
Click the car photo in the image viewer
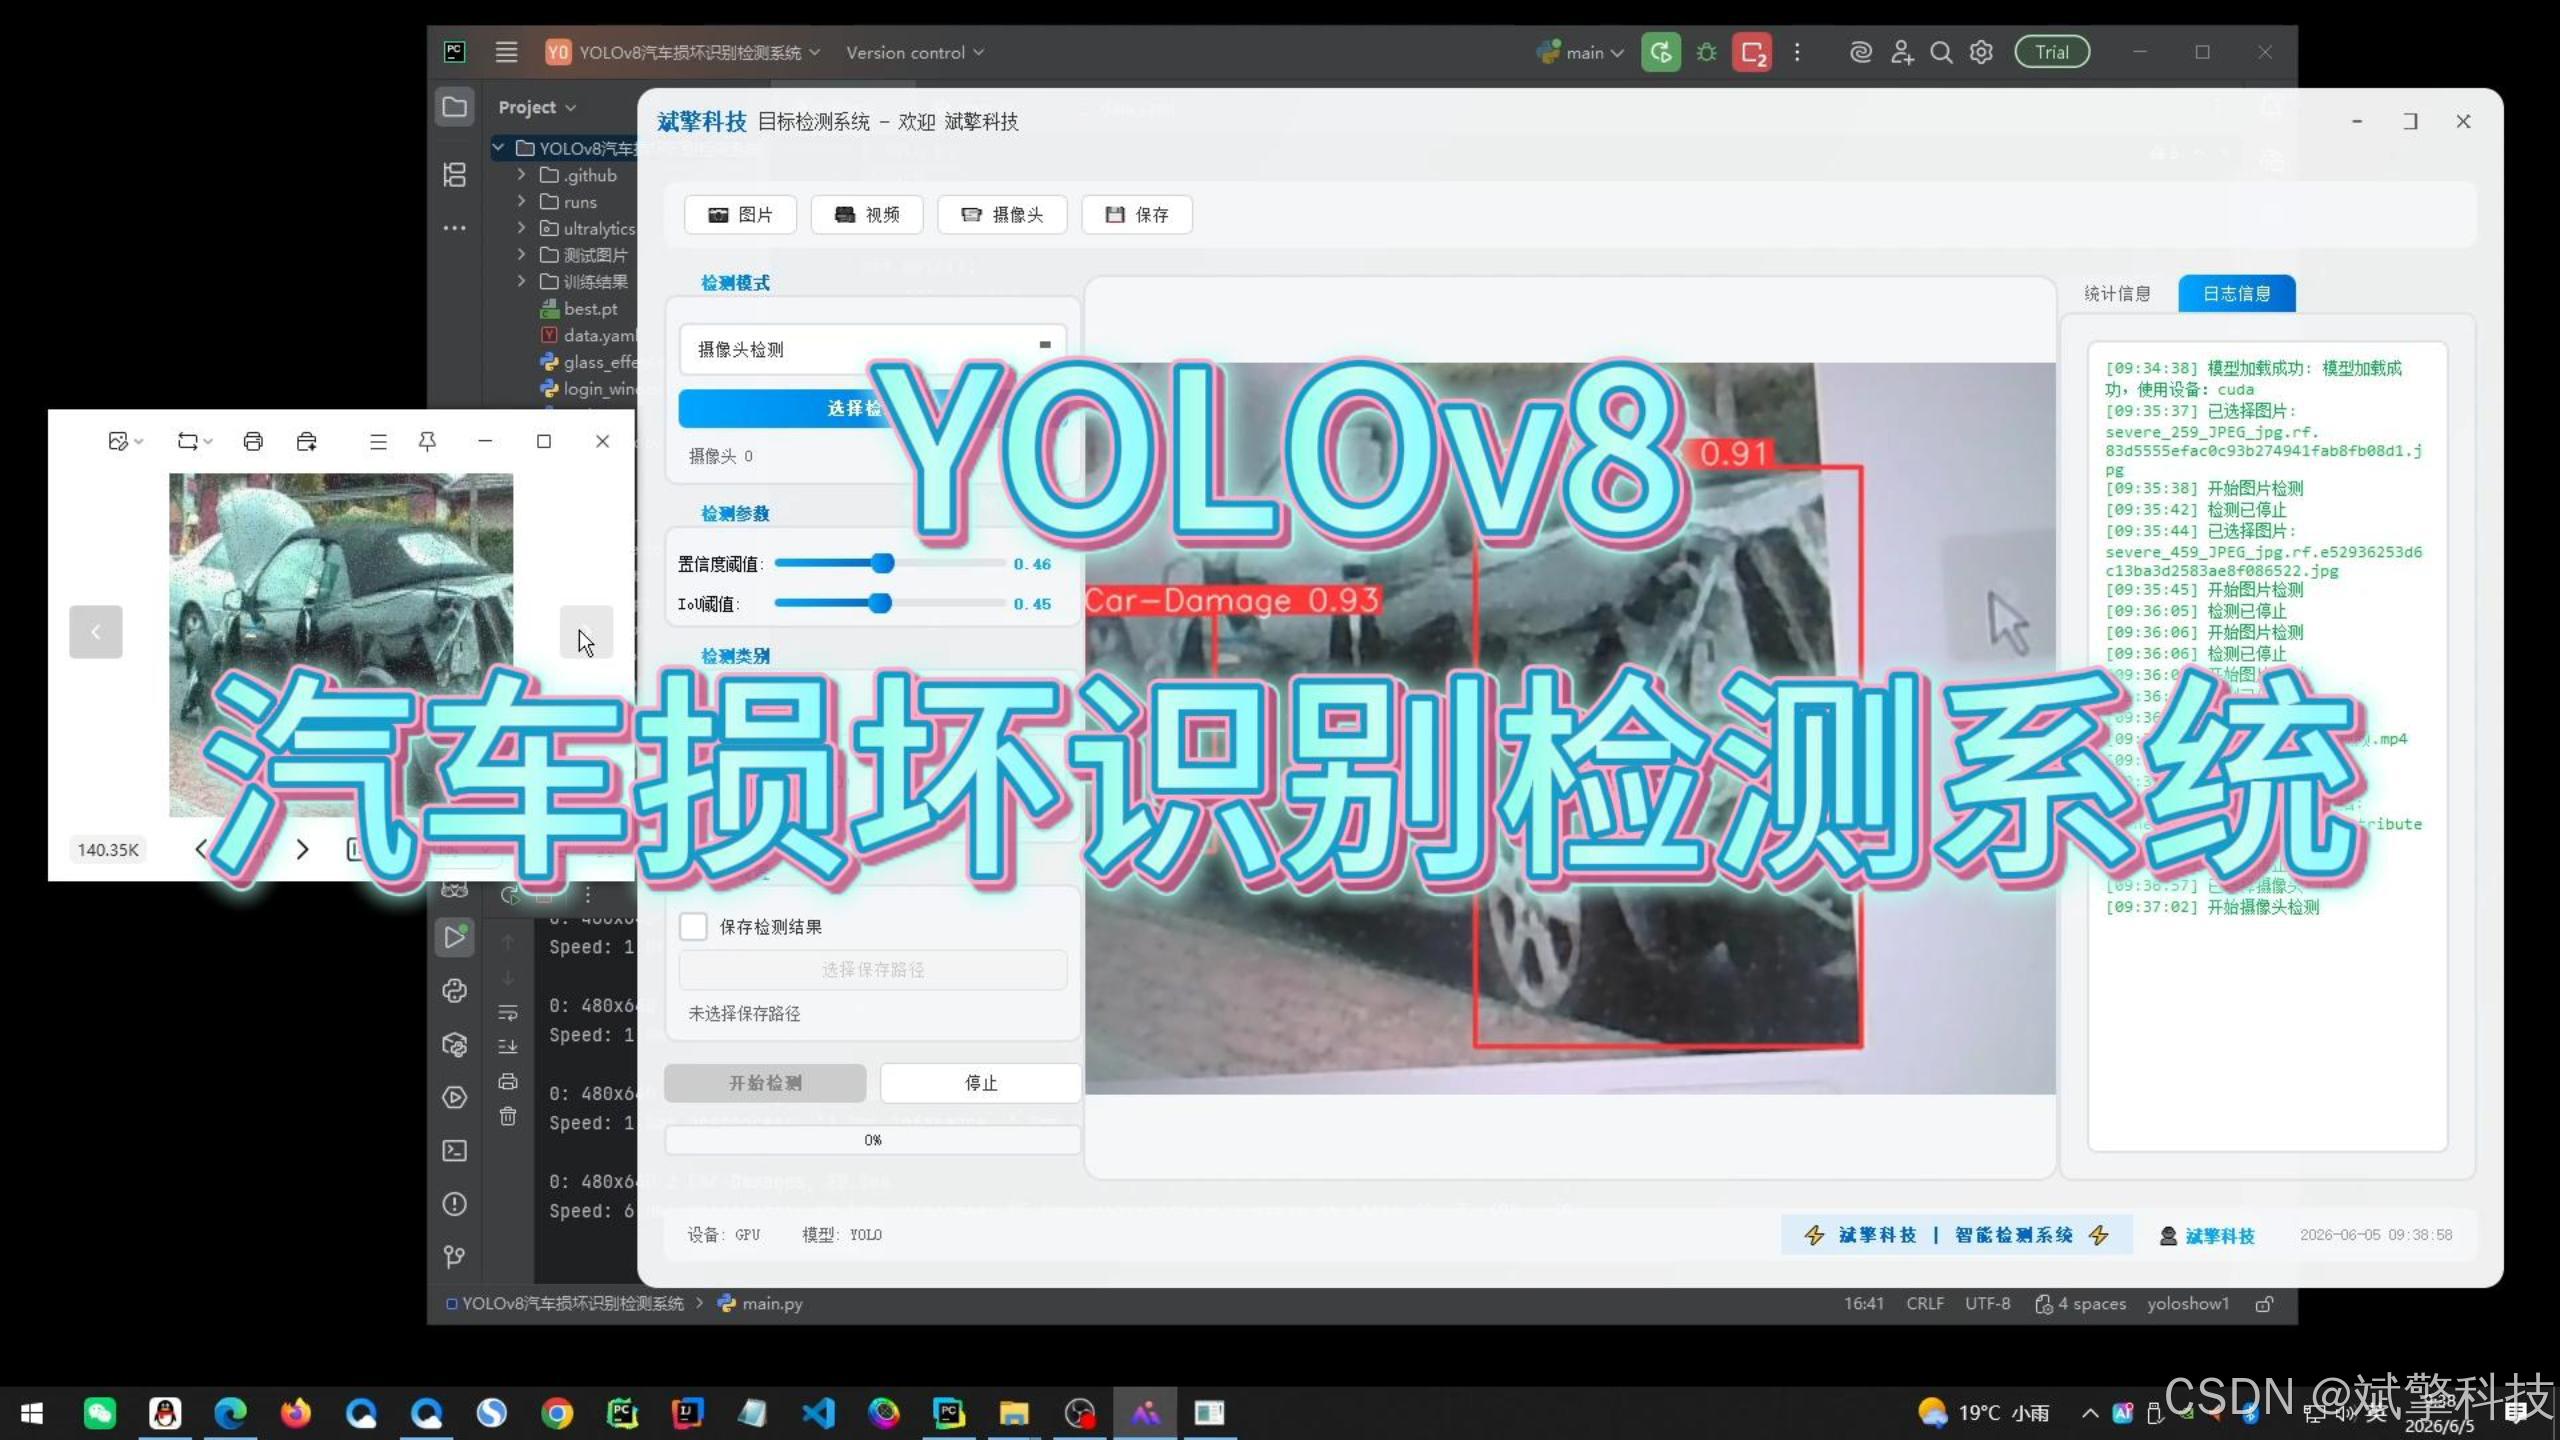[341, 645]
